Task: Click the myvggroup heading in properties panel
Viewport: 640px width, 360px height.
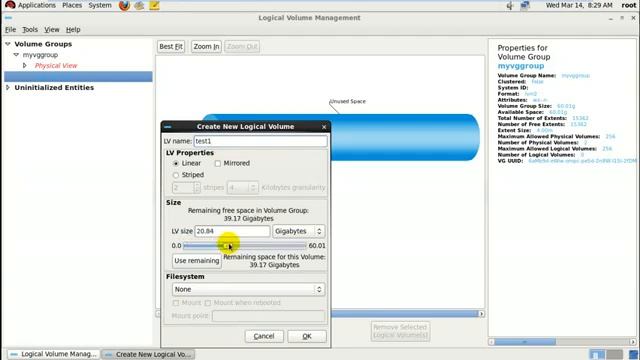Action: (x=520, y=66)
